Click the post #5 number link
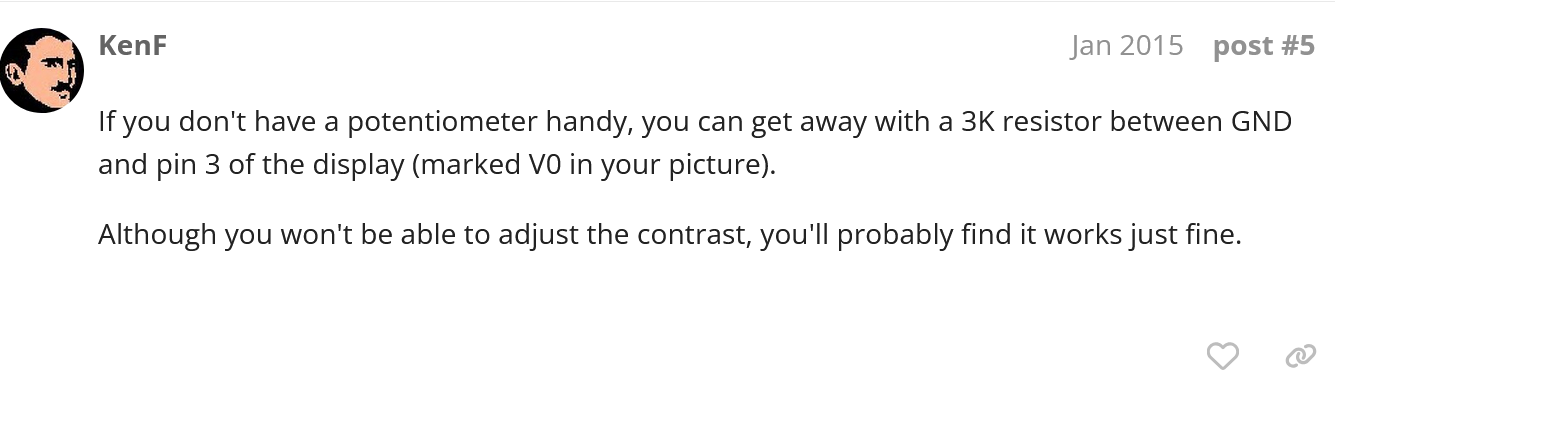The width and height of the screenshot is (1547, 421). pos(1263,46)
